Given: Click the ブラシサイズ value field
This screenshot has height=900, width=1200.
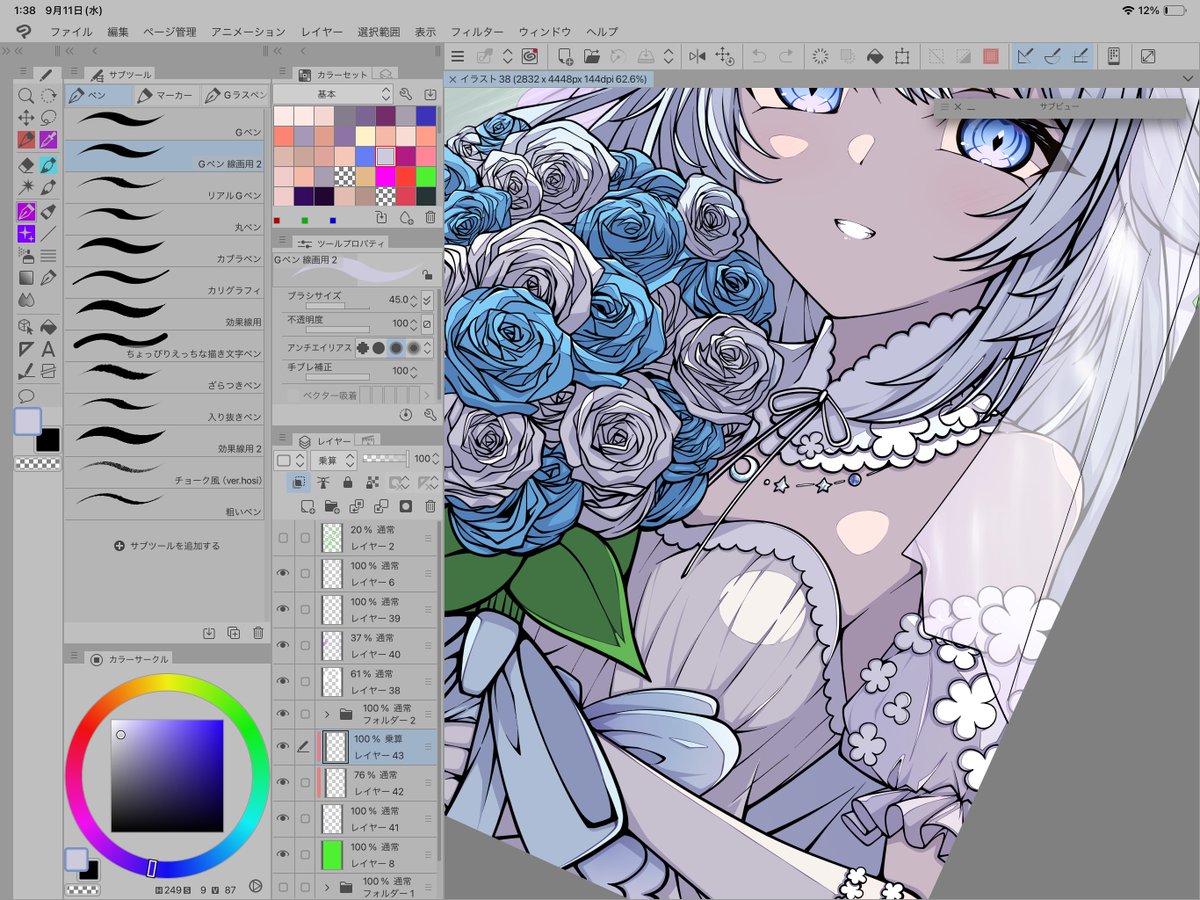Looking at the screenshot, I should (399, 299).
